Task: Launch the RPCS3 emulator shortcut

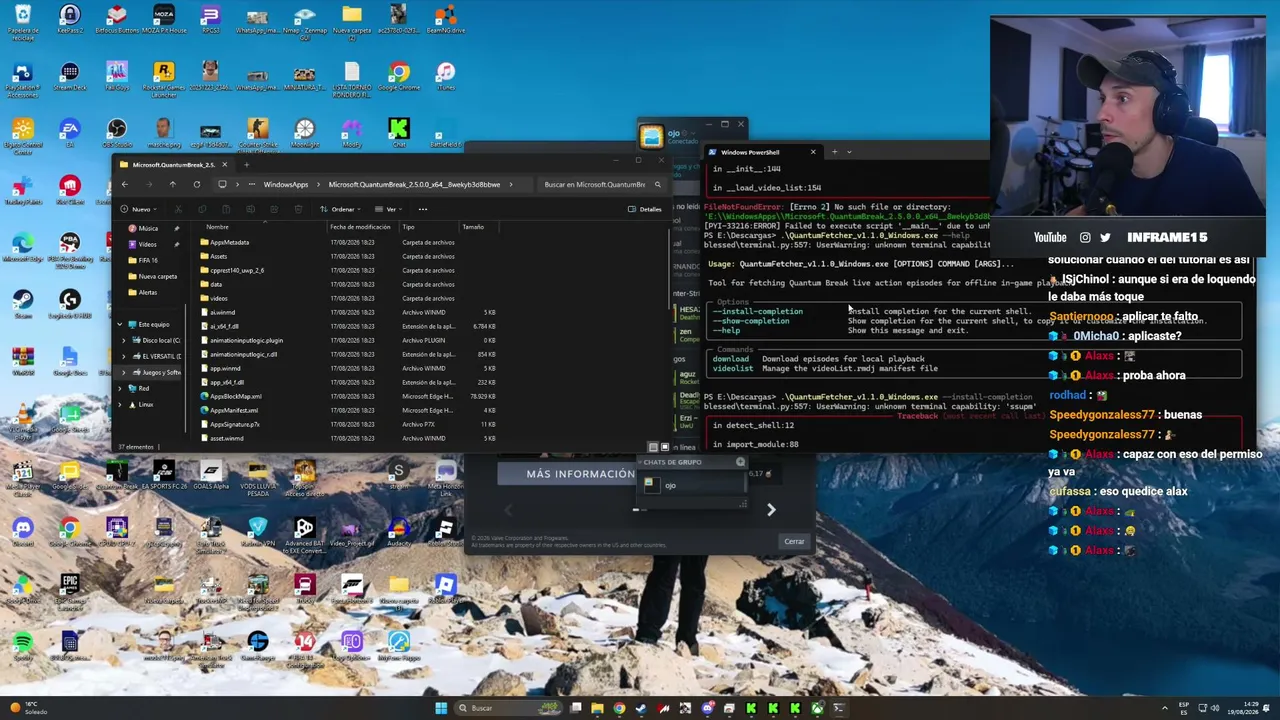Action: point(210,20)
